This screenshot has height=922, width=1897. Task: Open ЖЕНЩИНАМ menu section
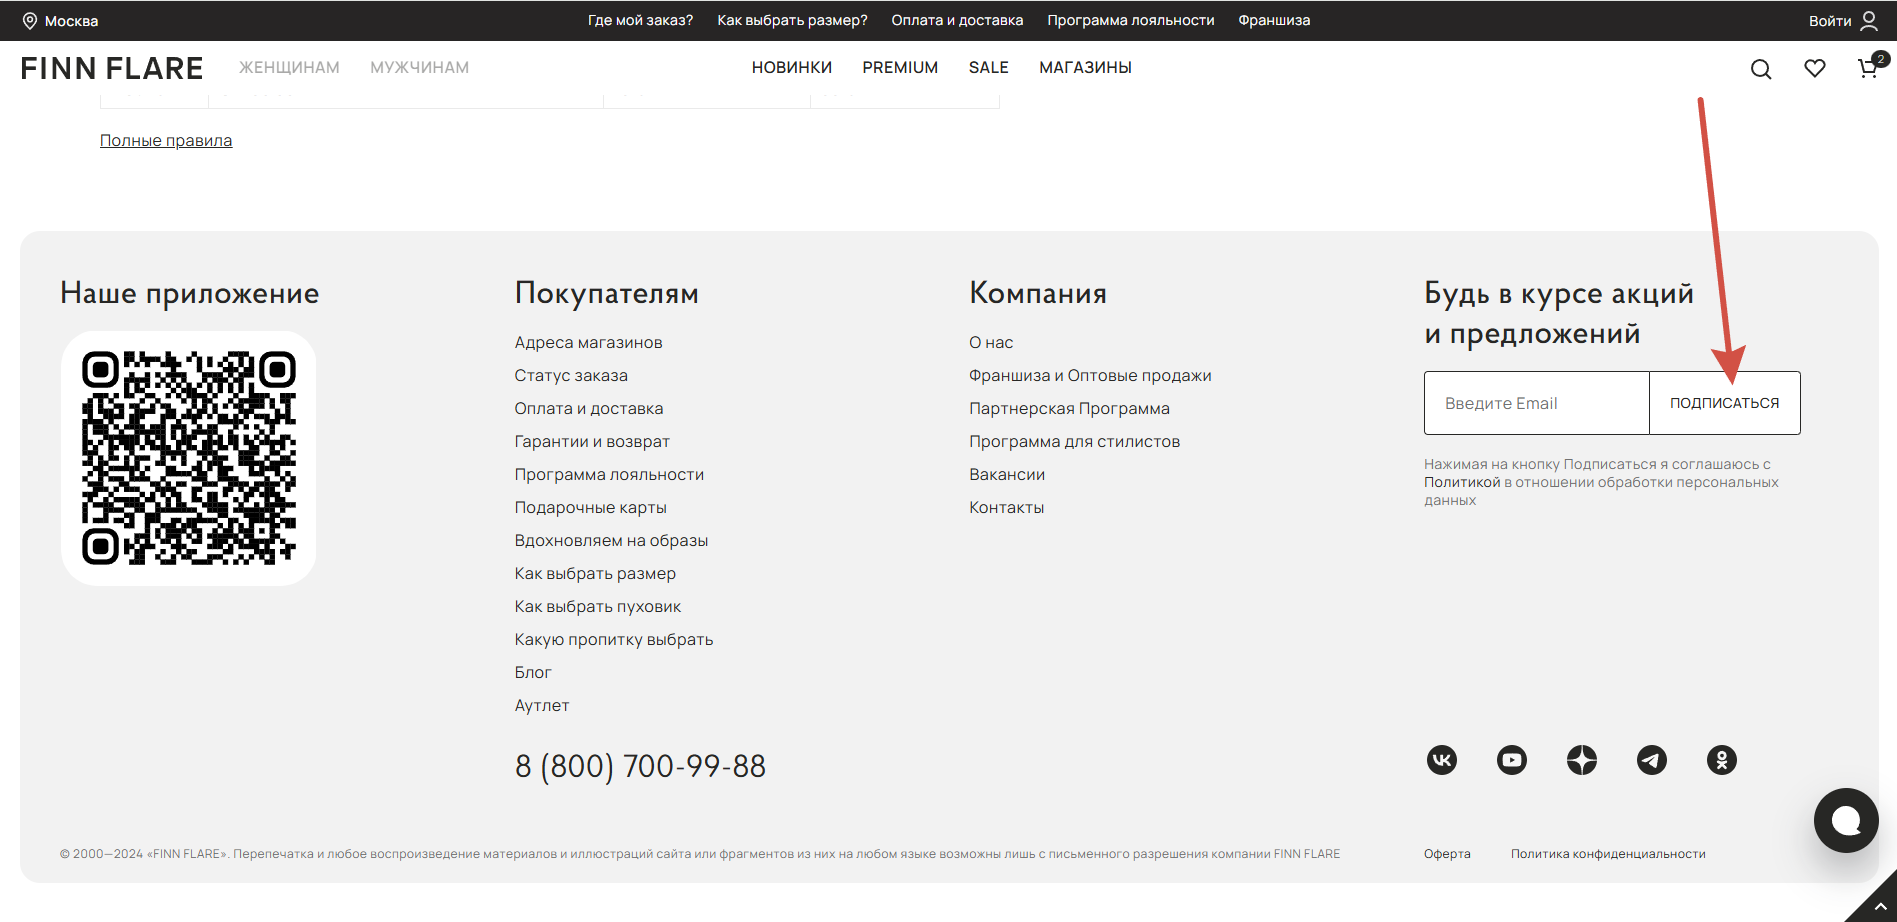(289, 67)
